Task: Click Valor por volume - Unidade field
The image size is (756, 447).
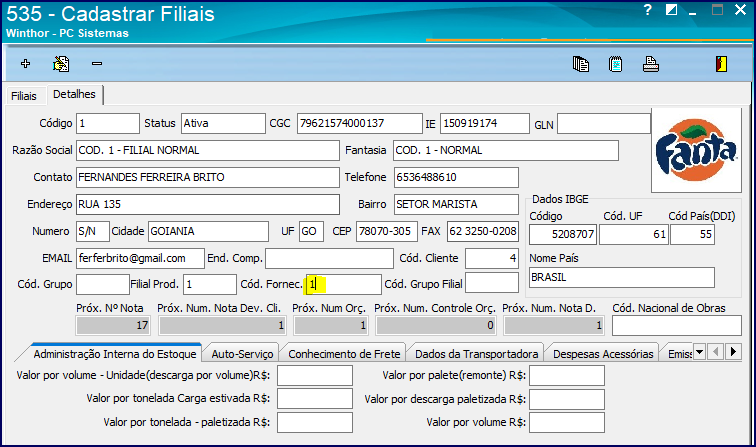Action: 315,376
